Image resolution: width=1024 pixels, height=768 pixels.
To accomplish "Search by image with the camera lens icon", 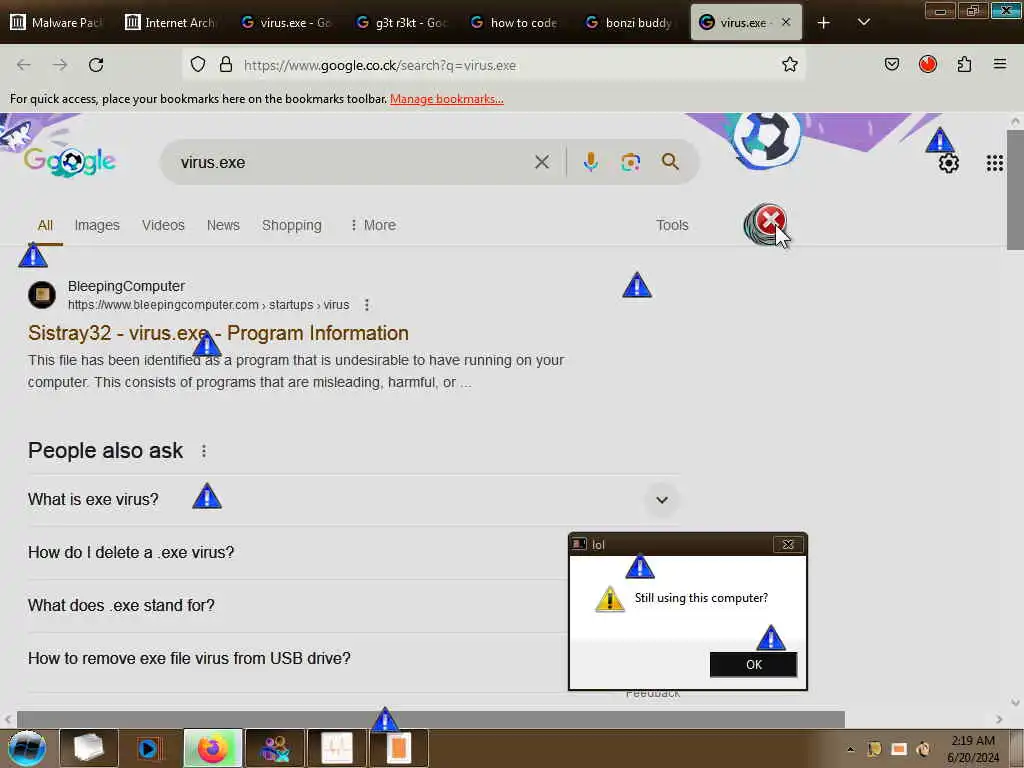I will coord(630,162).
